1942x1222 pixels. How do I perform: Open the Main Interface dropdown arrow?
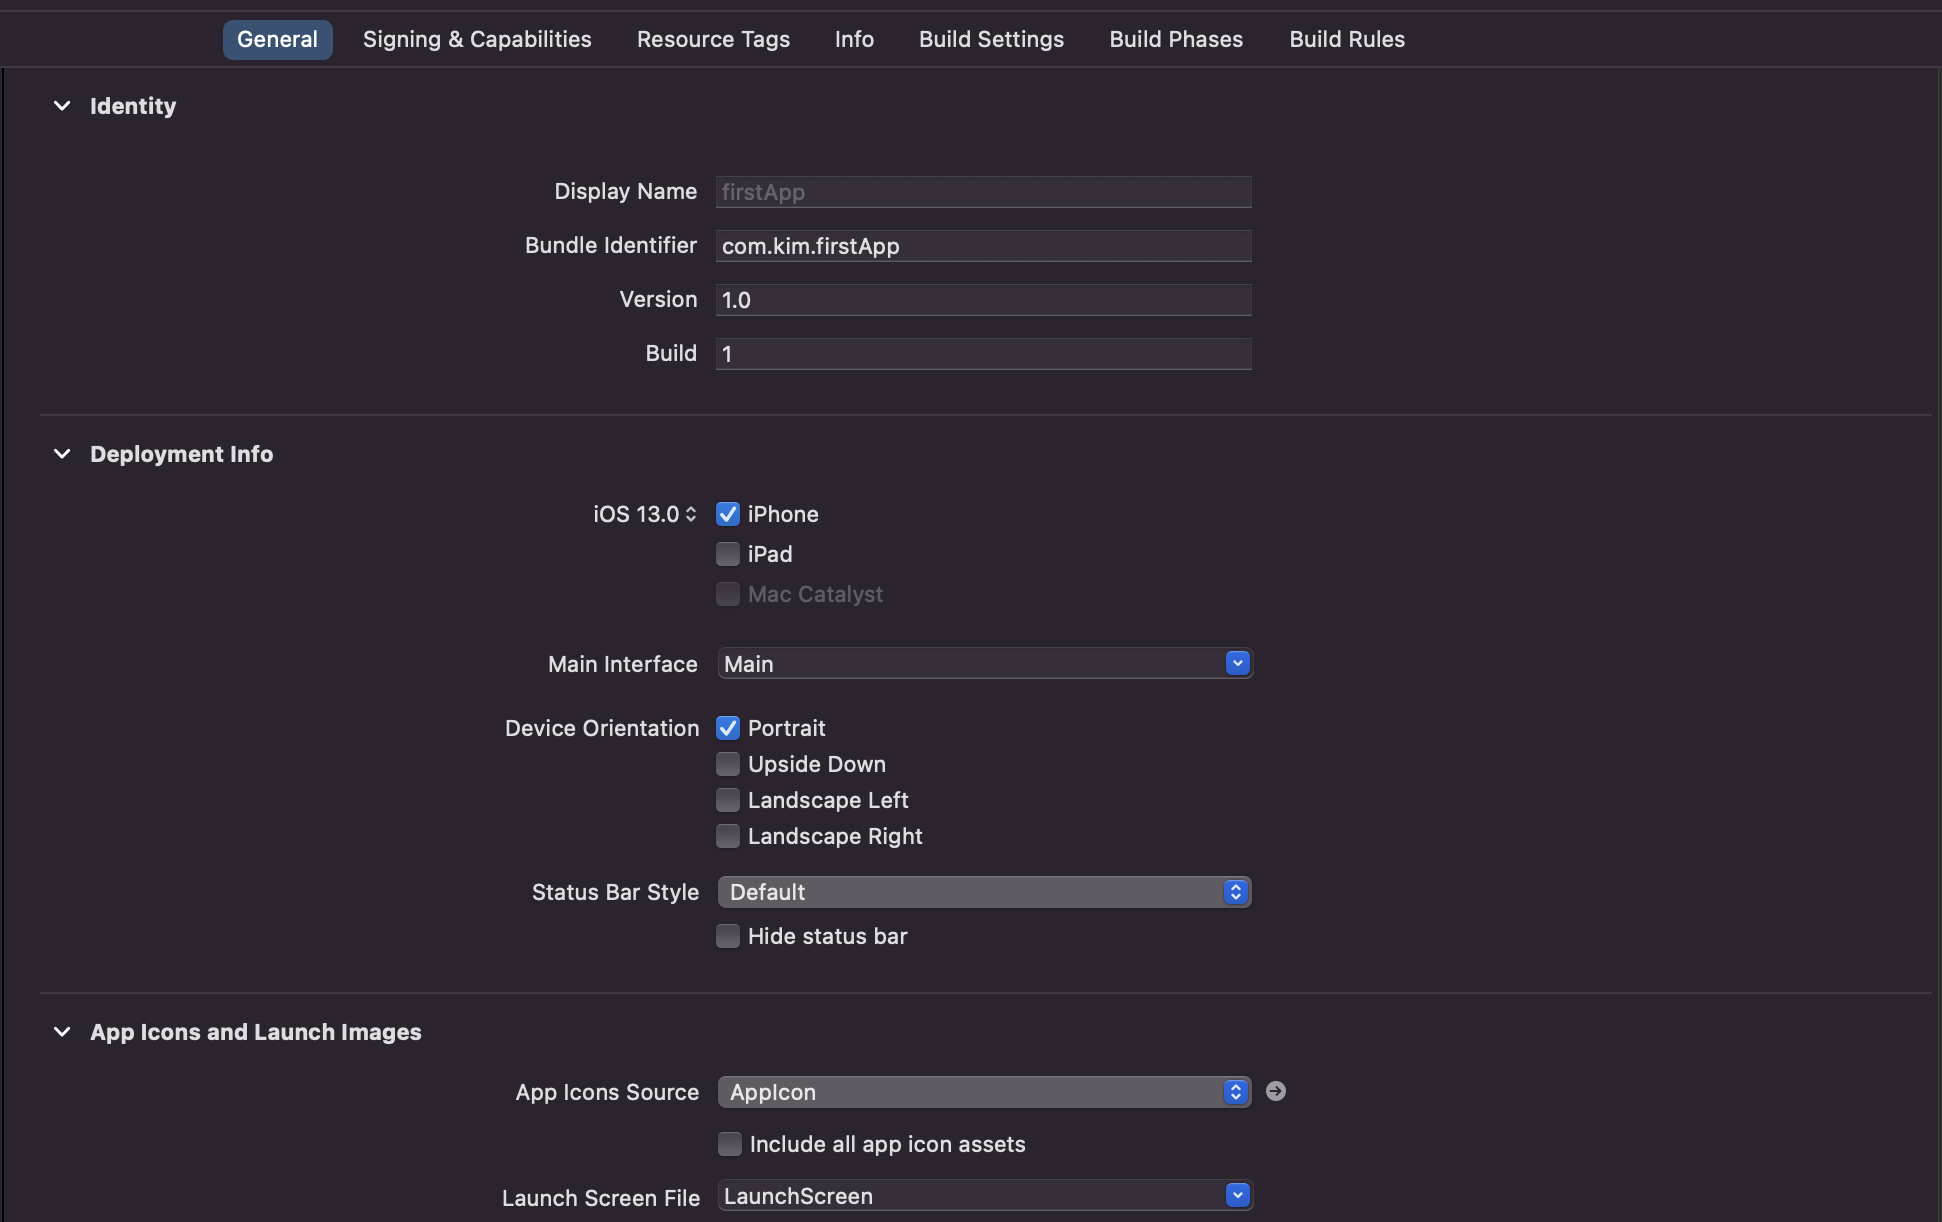pyautogui.click(x=1237, y=663)
